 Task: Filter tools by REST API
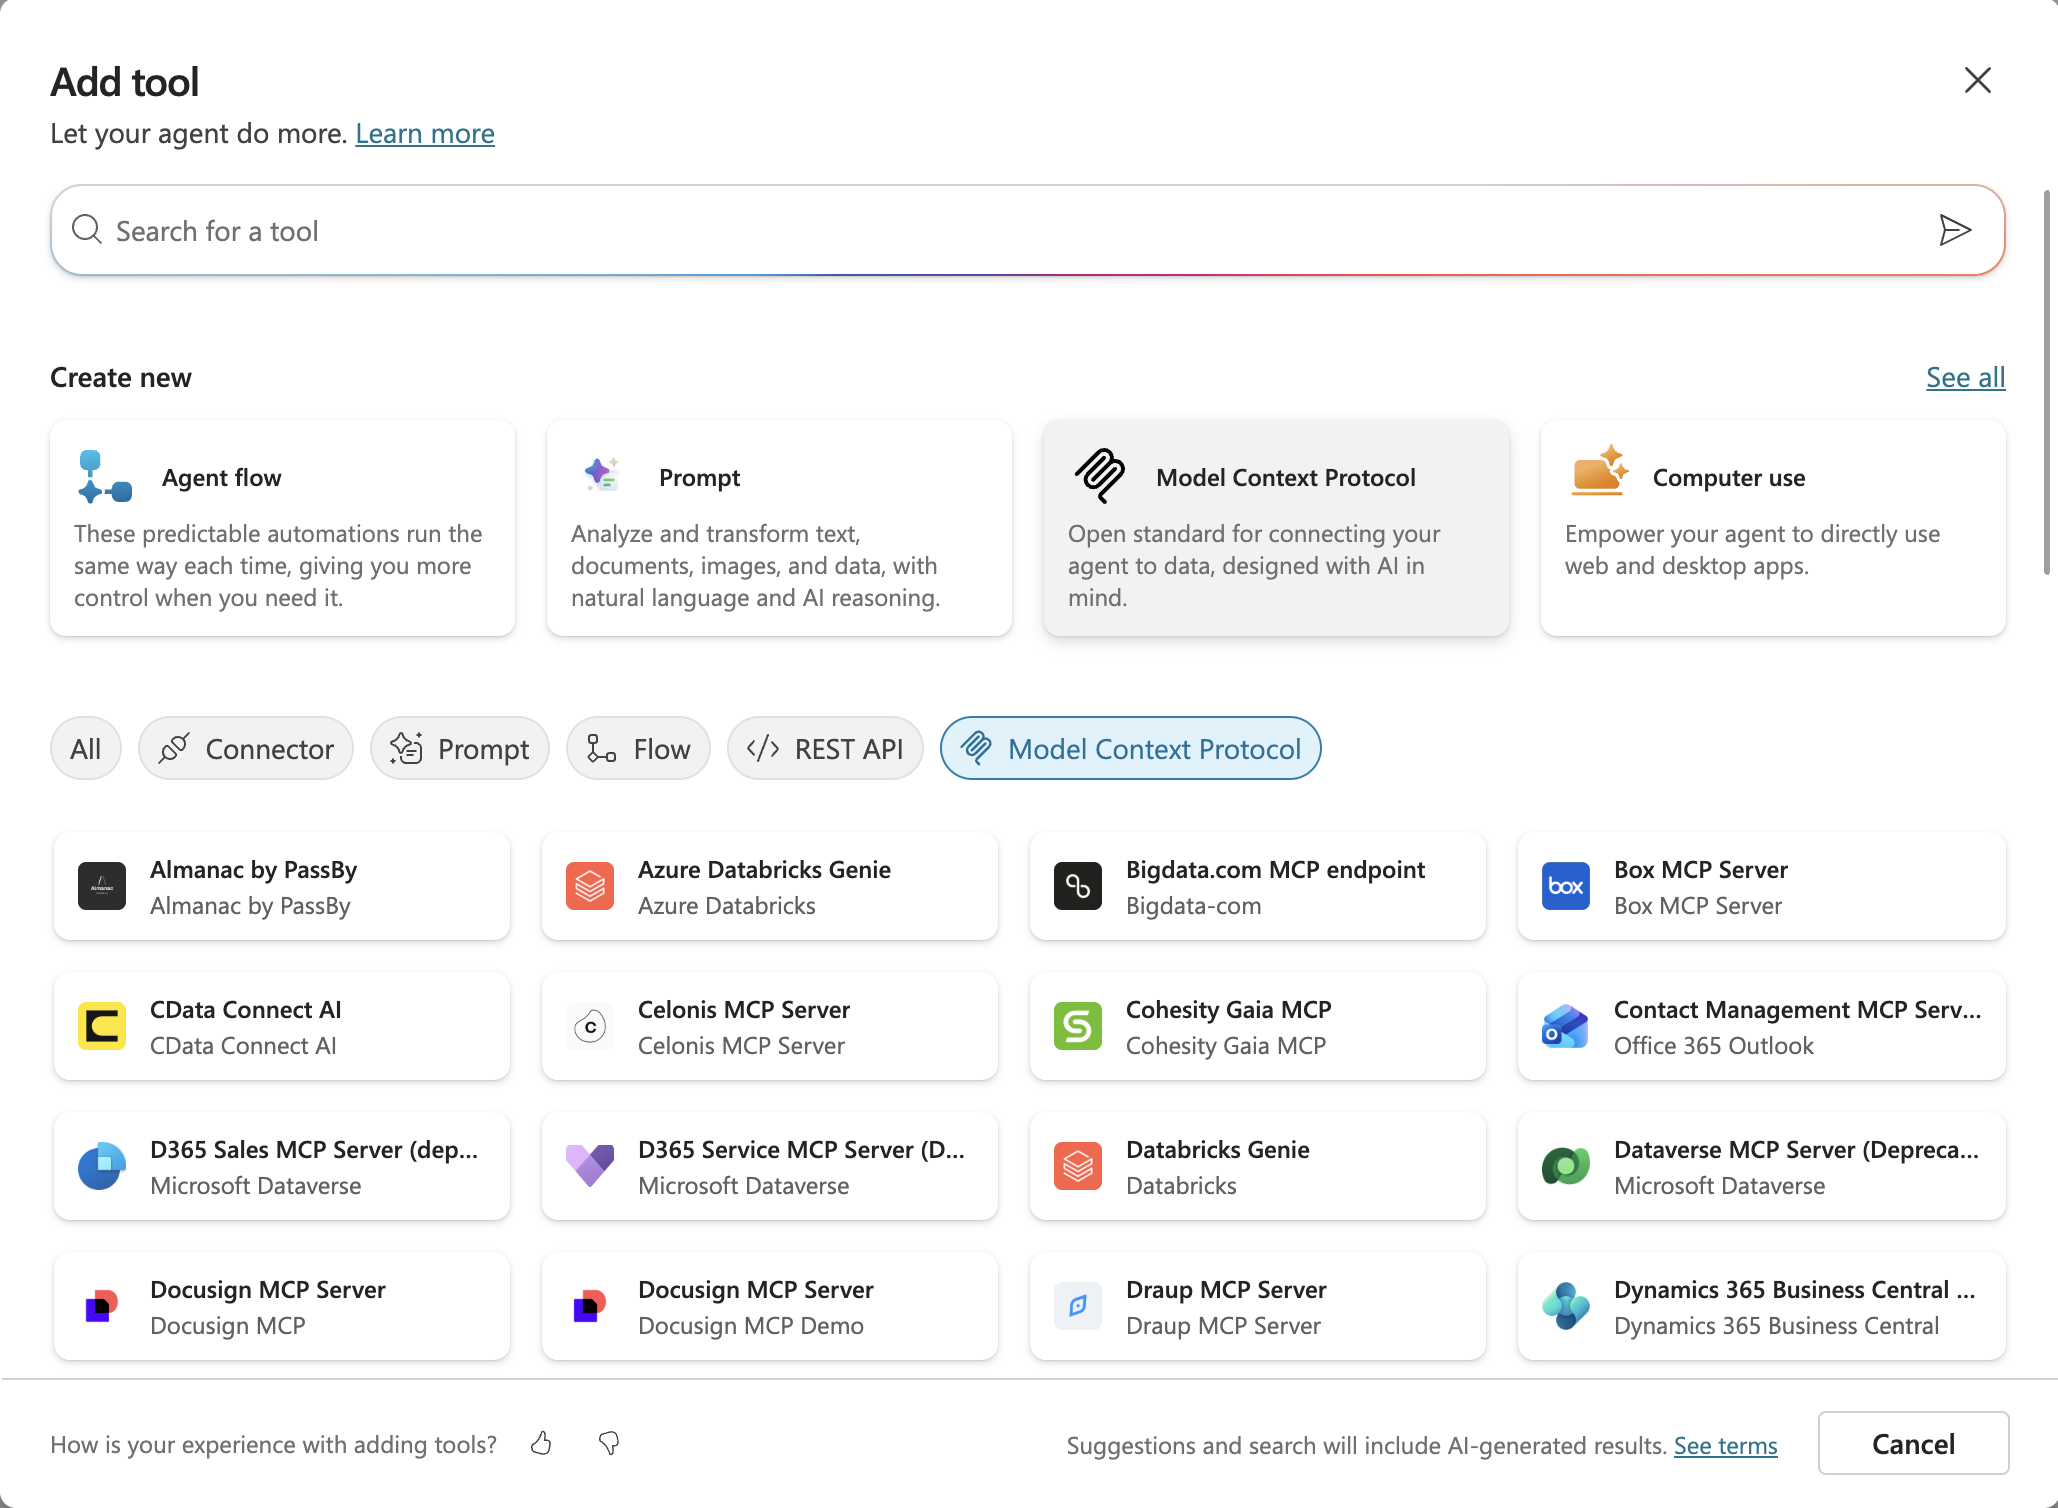pos(825,748)
